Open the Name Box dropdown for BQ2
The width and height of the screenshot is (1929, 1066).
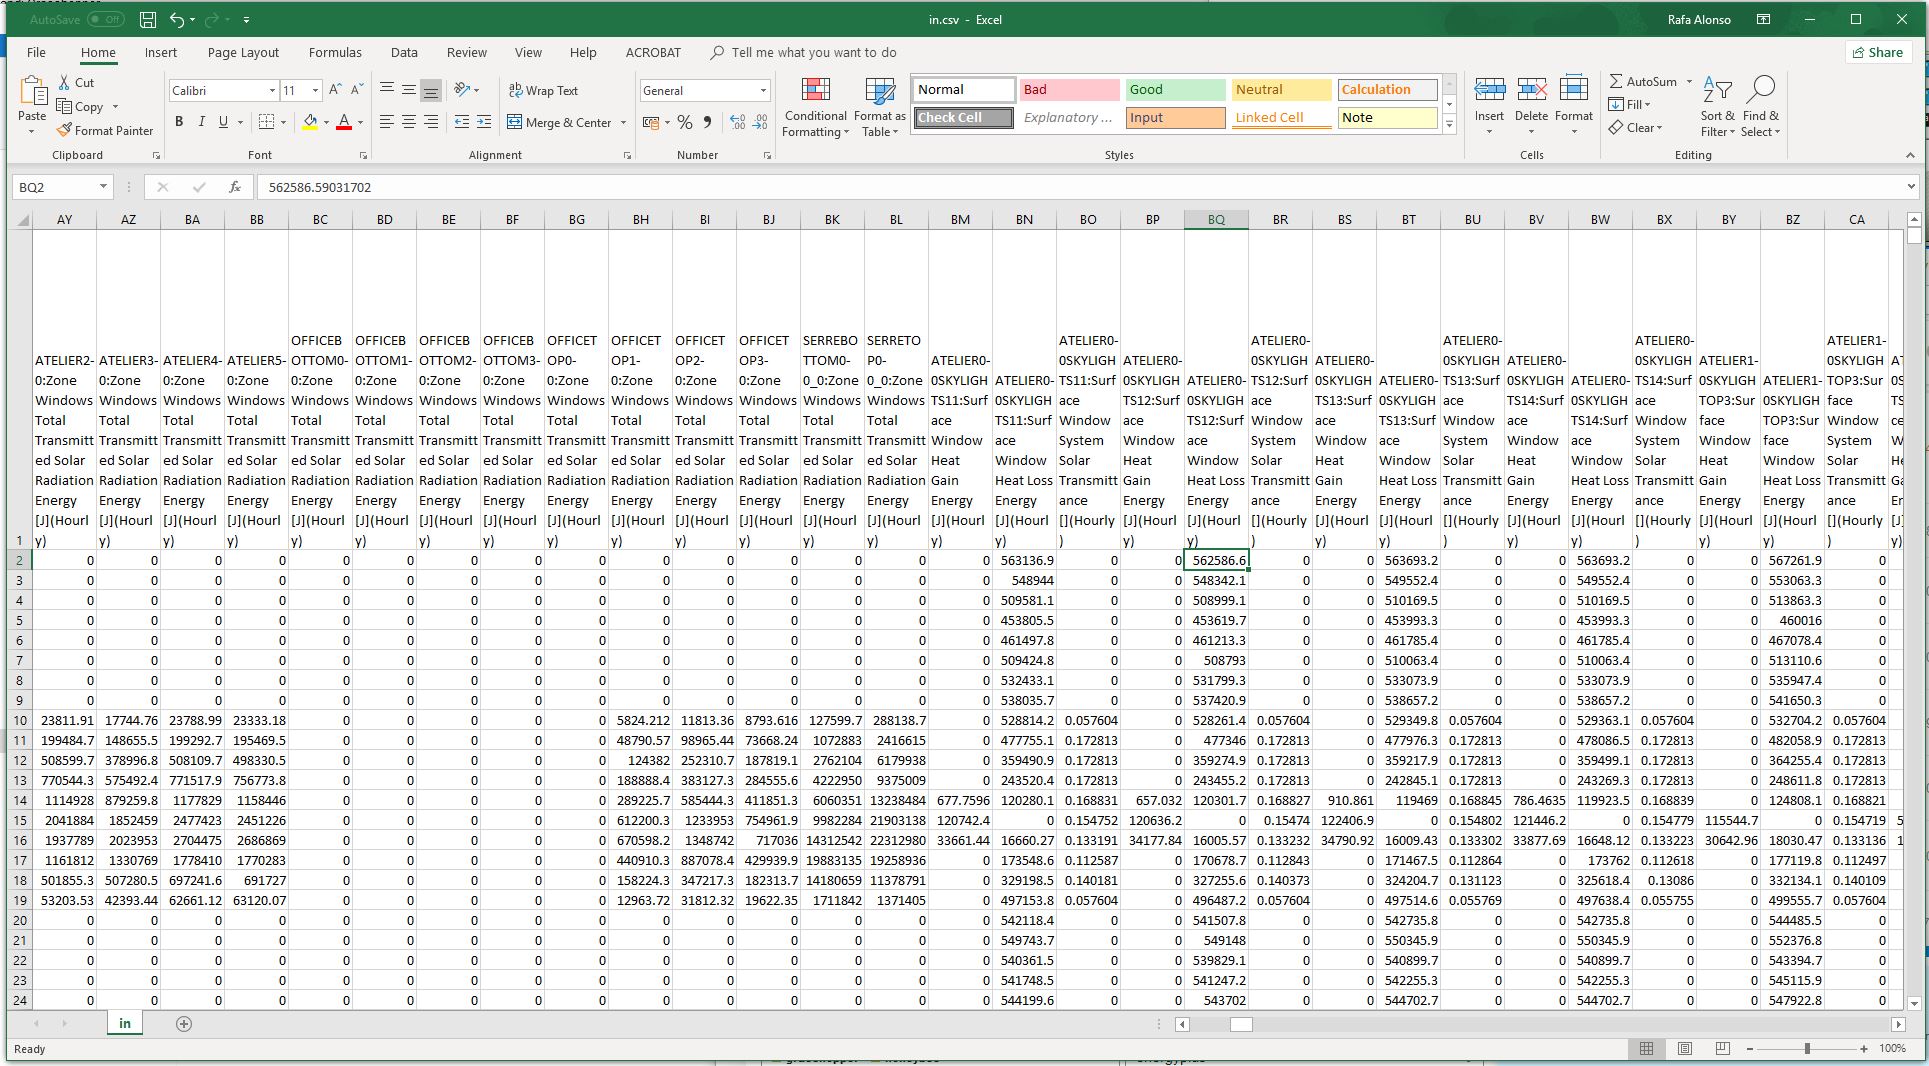click(103, 187)
